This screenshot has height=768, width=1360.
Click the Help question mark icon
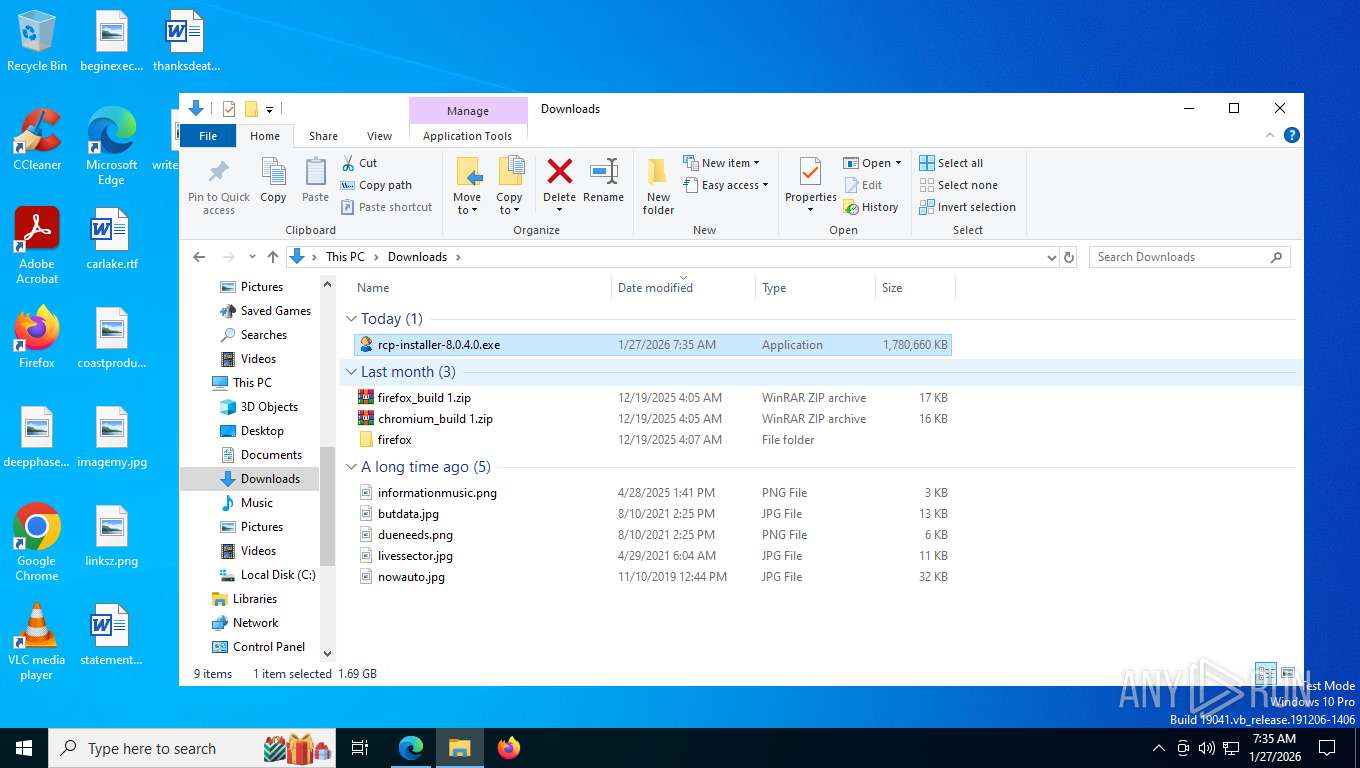point(1292,135)
